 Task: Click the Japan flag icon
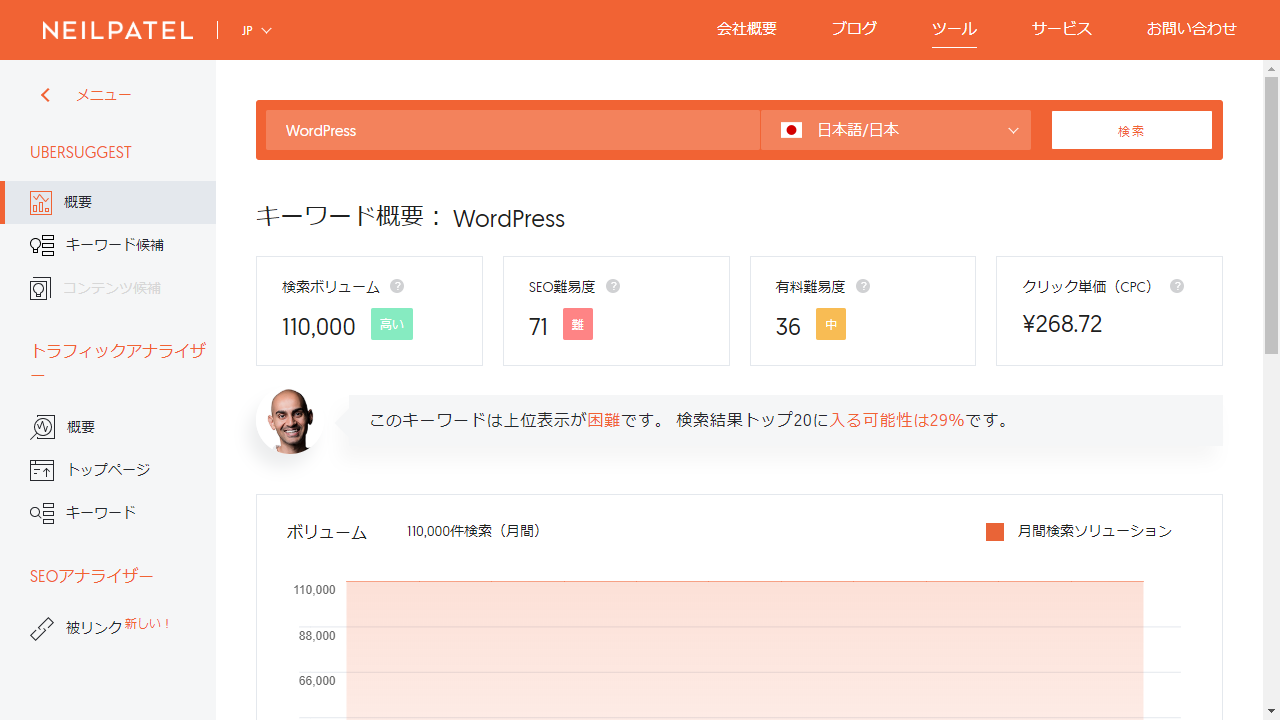791,130
